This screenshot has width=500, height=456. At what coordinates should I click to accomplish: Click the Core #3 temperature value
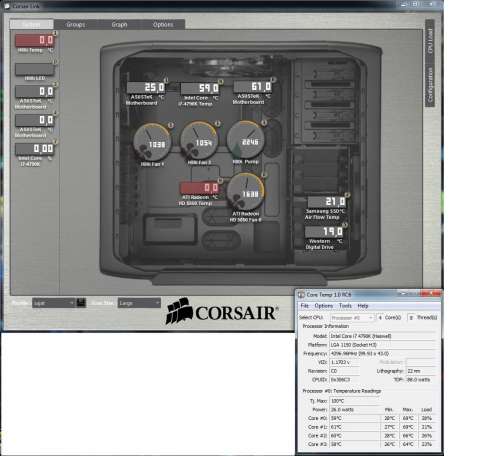tap(355, 444)
